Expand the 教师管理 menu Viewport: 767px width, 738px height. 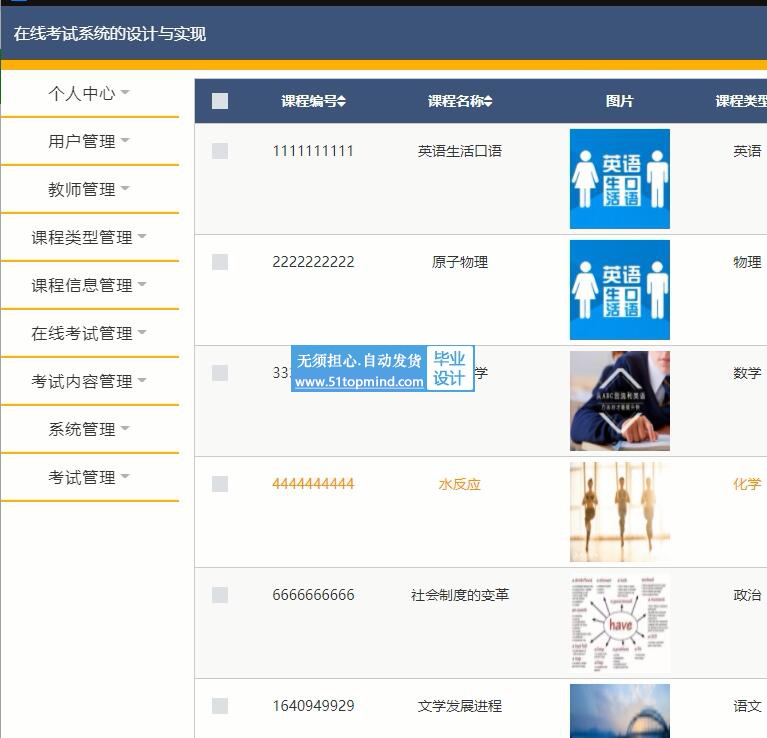[x=89, y=189]
